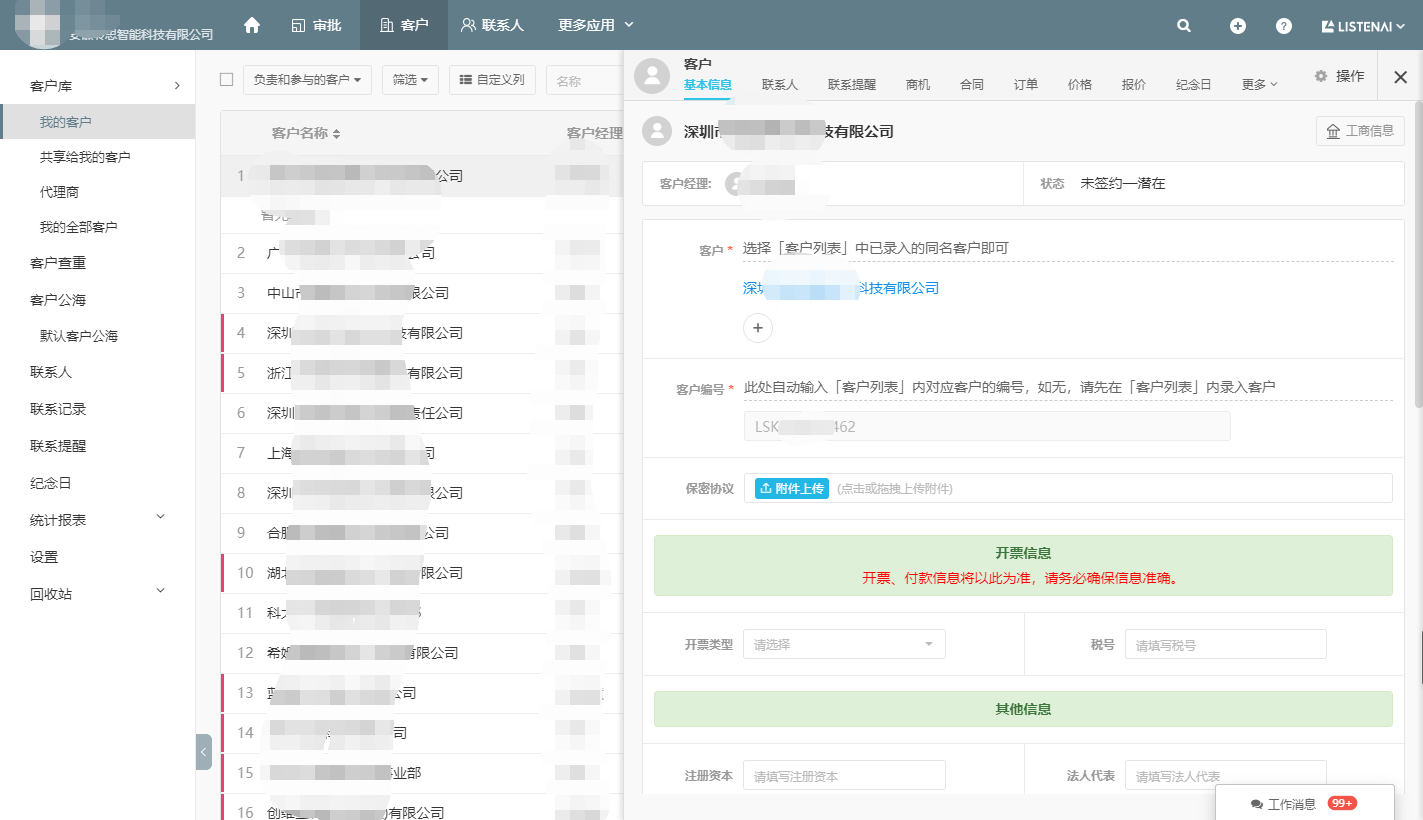Click 自定义列 button
Image resolution: width=1423 pixels, height=820 pixels.
click(493, 80)
